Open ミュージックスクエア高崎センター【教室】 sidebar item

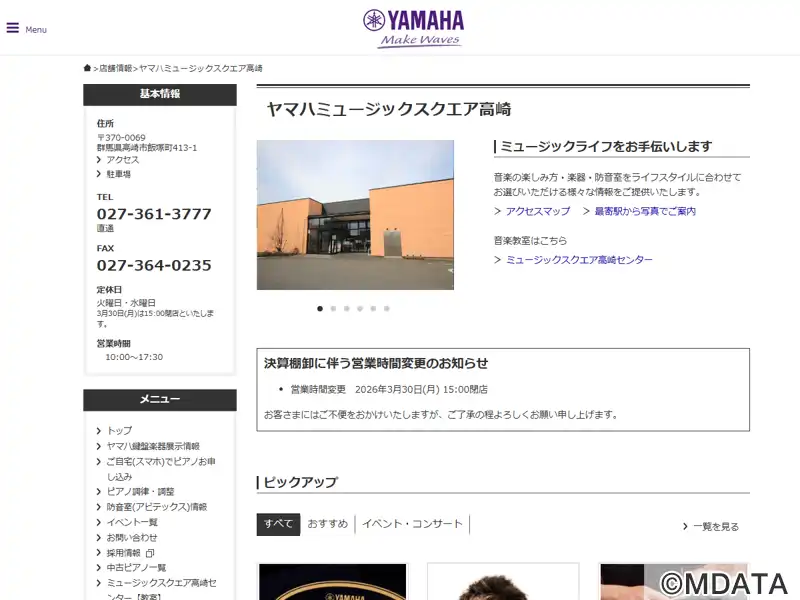click(x=161, y=589)
